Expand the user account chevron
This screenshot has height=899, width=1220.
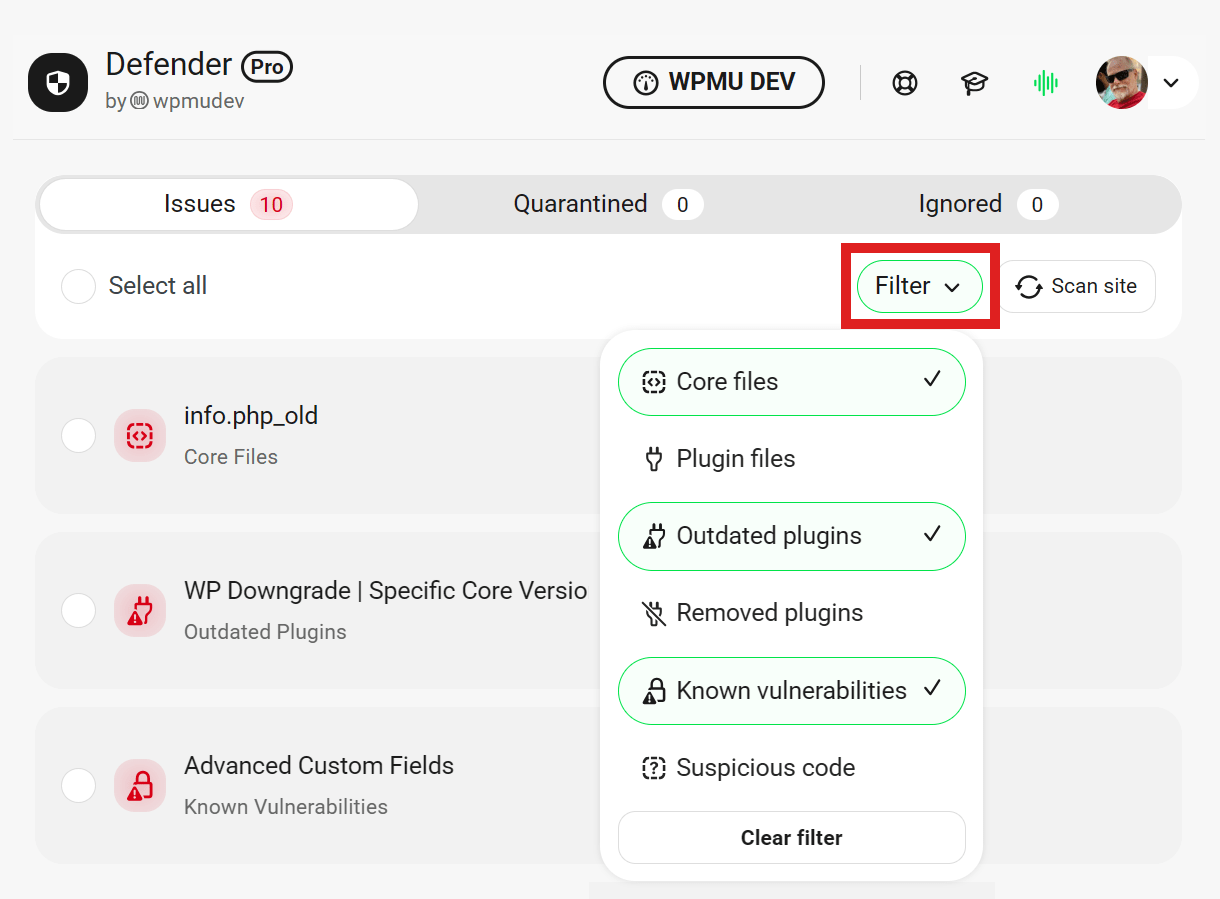point(1171,82)
